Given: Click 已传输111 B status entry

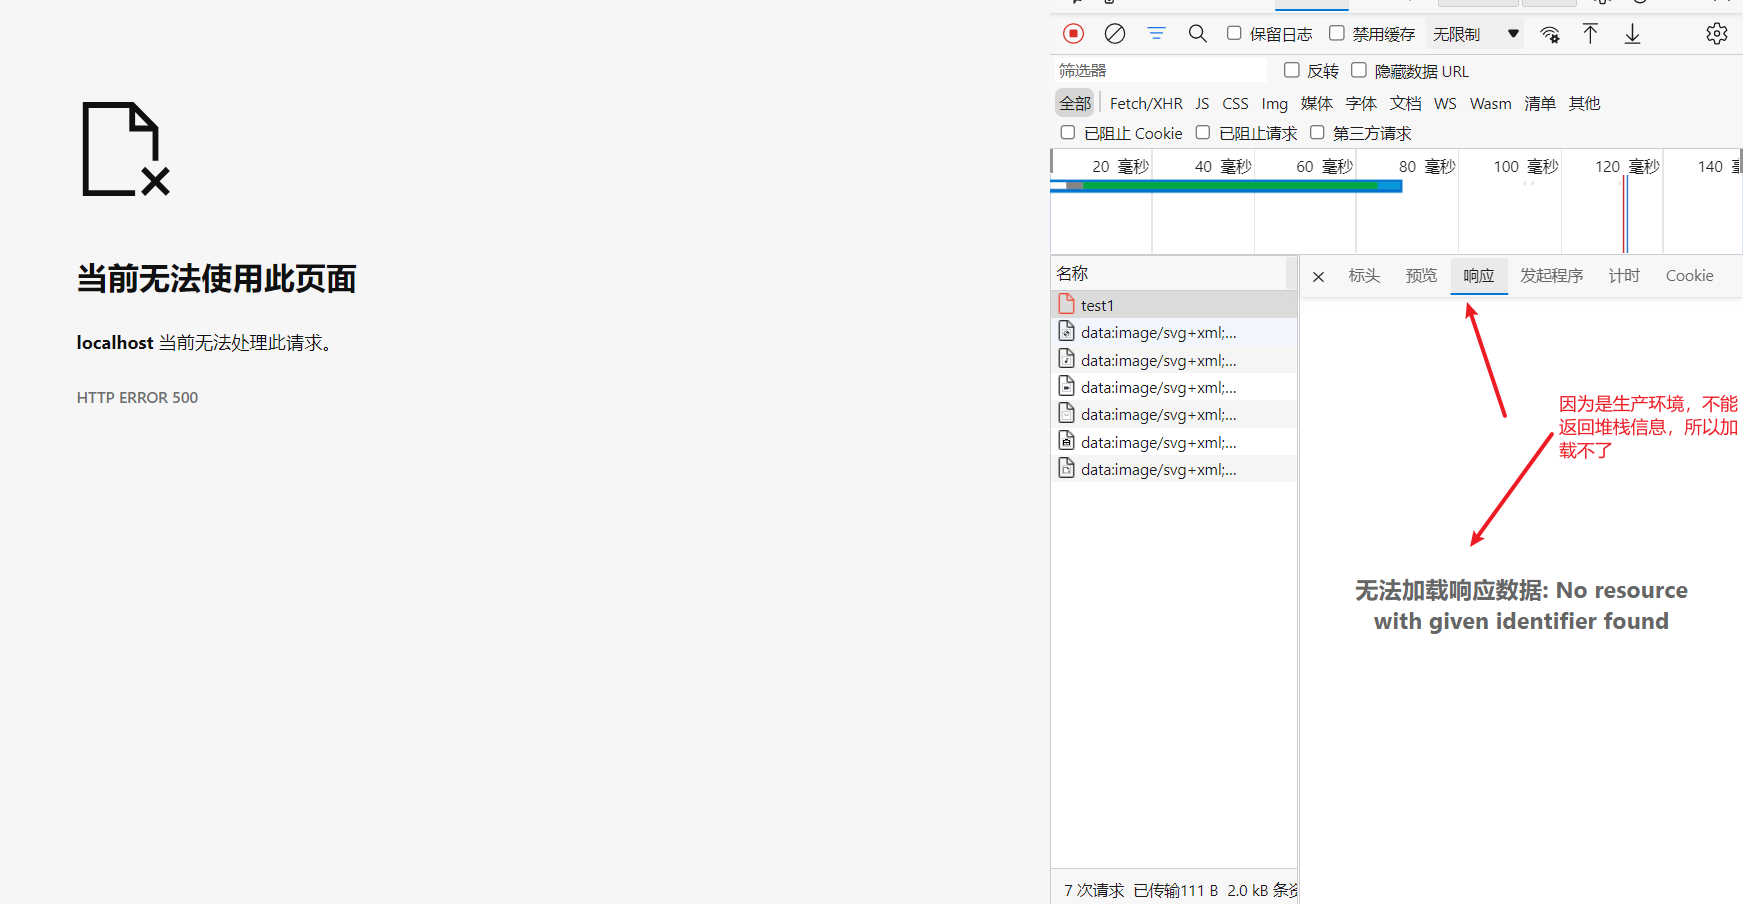Looking at the screenshot, I should click(x=1176, y=890).
